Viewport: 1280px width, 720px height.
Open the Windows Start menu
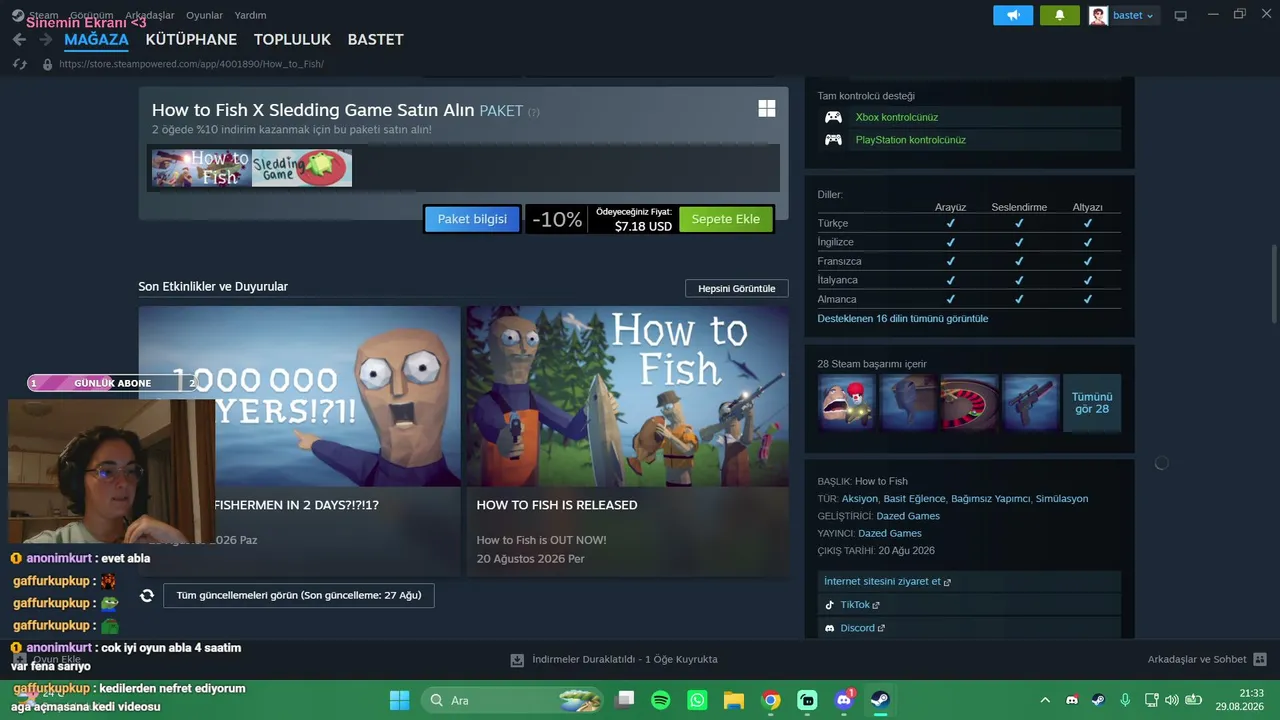[x=399, y=700]
